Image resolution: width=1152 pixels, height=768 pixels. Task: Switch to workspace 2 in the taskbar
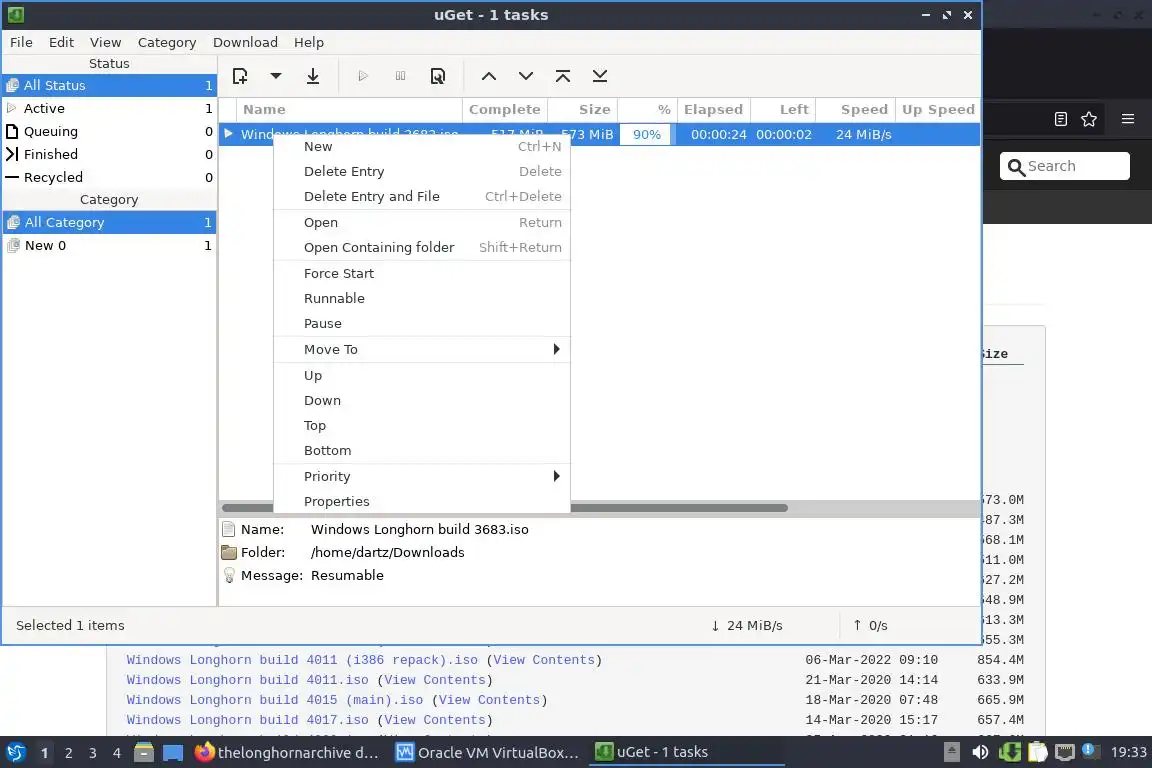pos(68,753)
